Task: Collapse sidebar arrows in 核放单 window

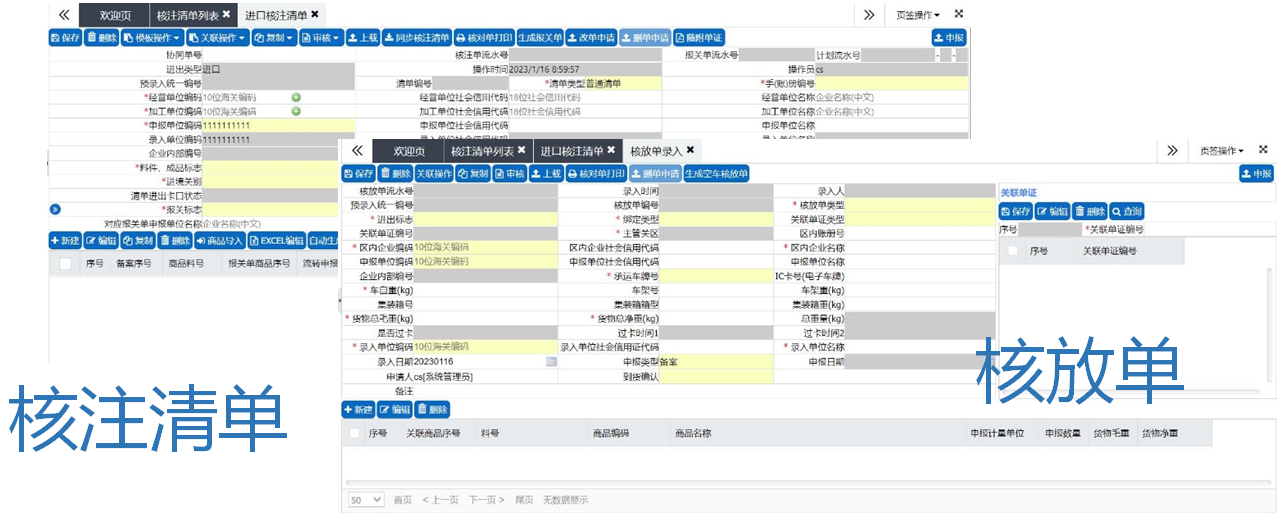Action: (356, 151)
